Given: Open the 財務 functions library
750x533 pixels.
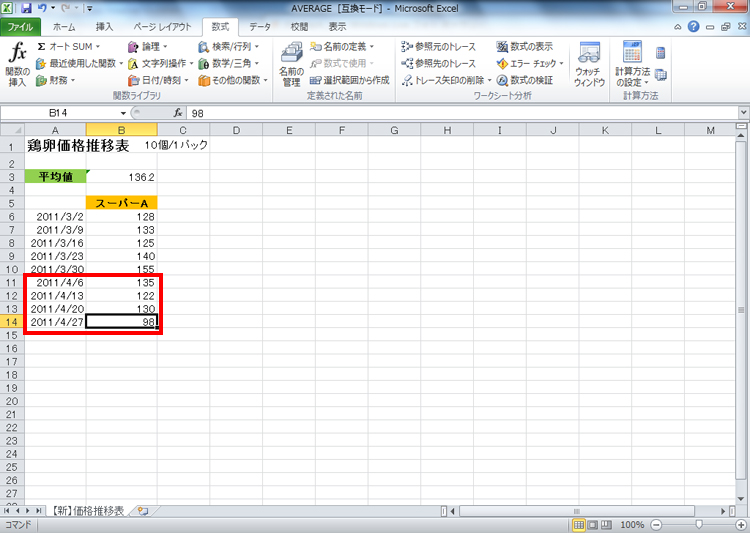Looking at the screenshot, I should [55, 80].
